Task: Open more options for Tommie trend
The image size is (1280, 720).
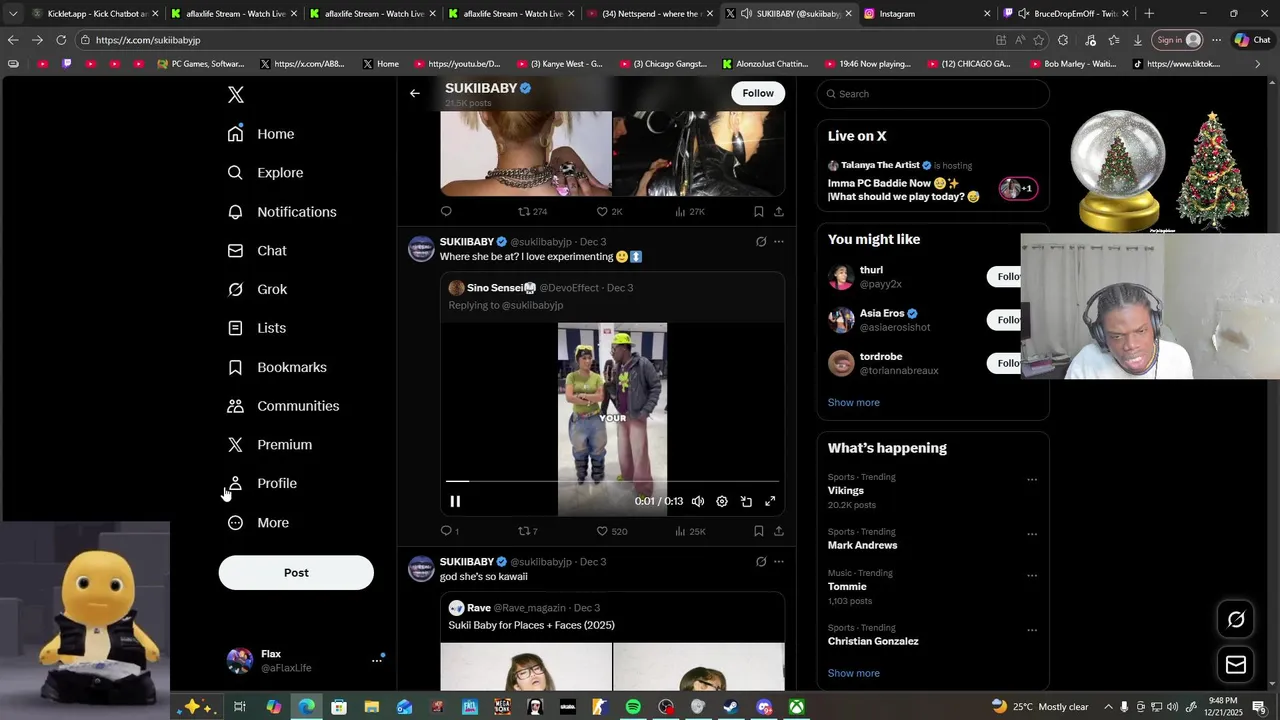Action: pyautogui.click(x=1032, y=576)
